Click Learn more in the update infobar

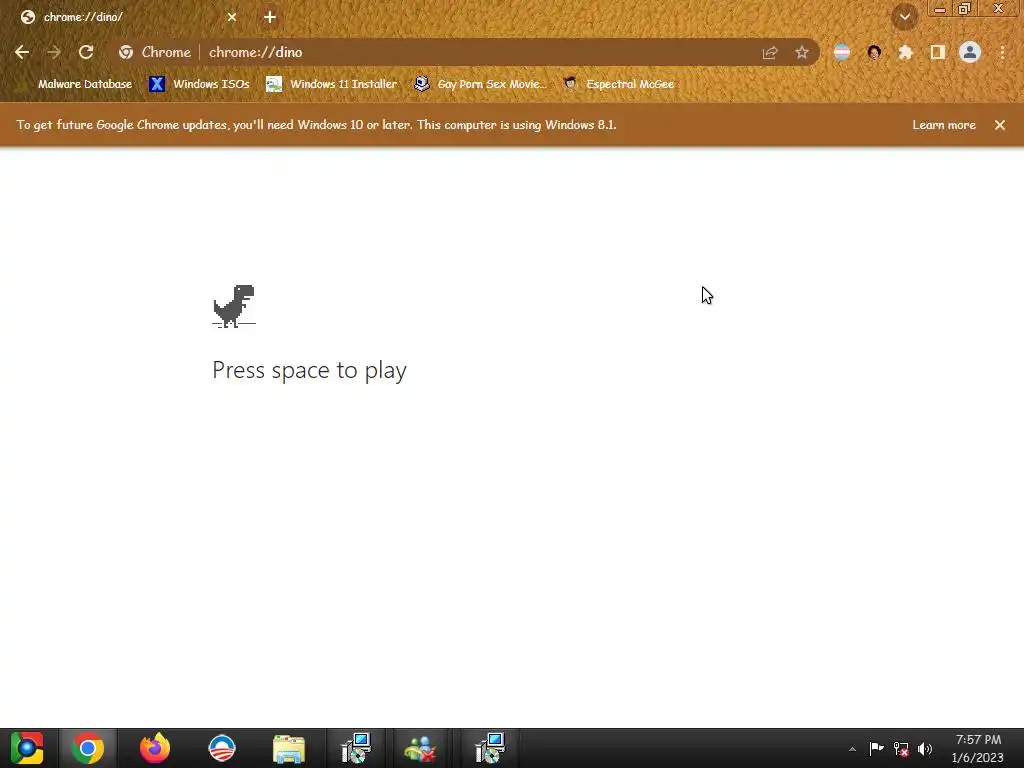coord(944,125)
